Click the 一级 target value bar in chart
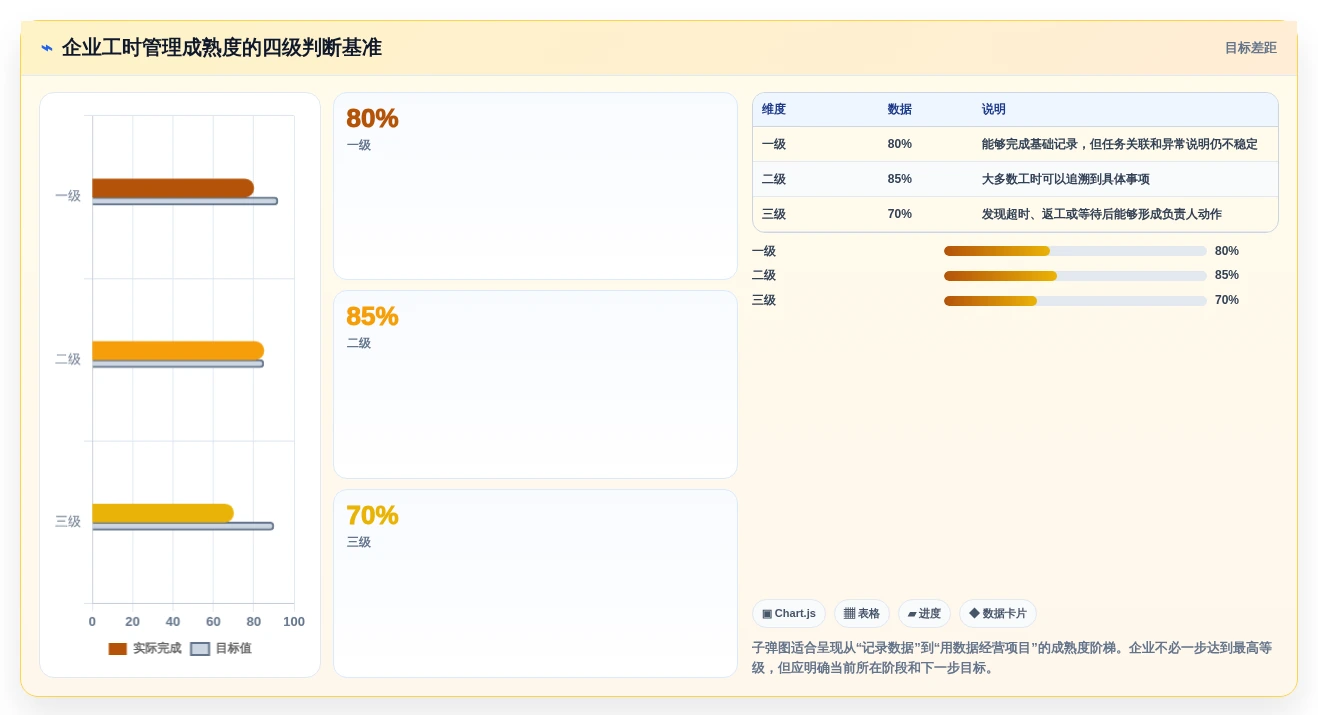 (x=185, y=201)
